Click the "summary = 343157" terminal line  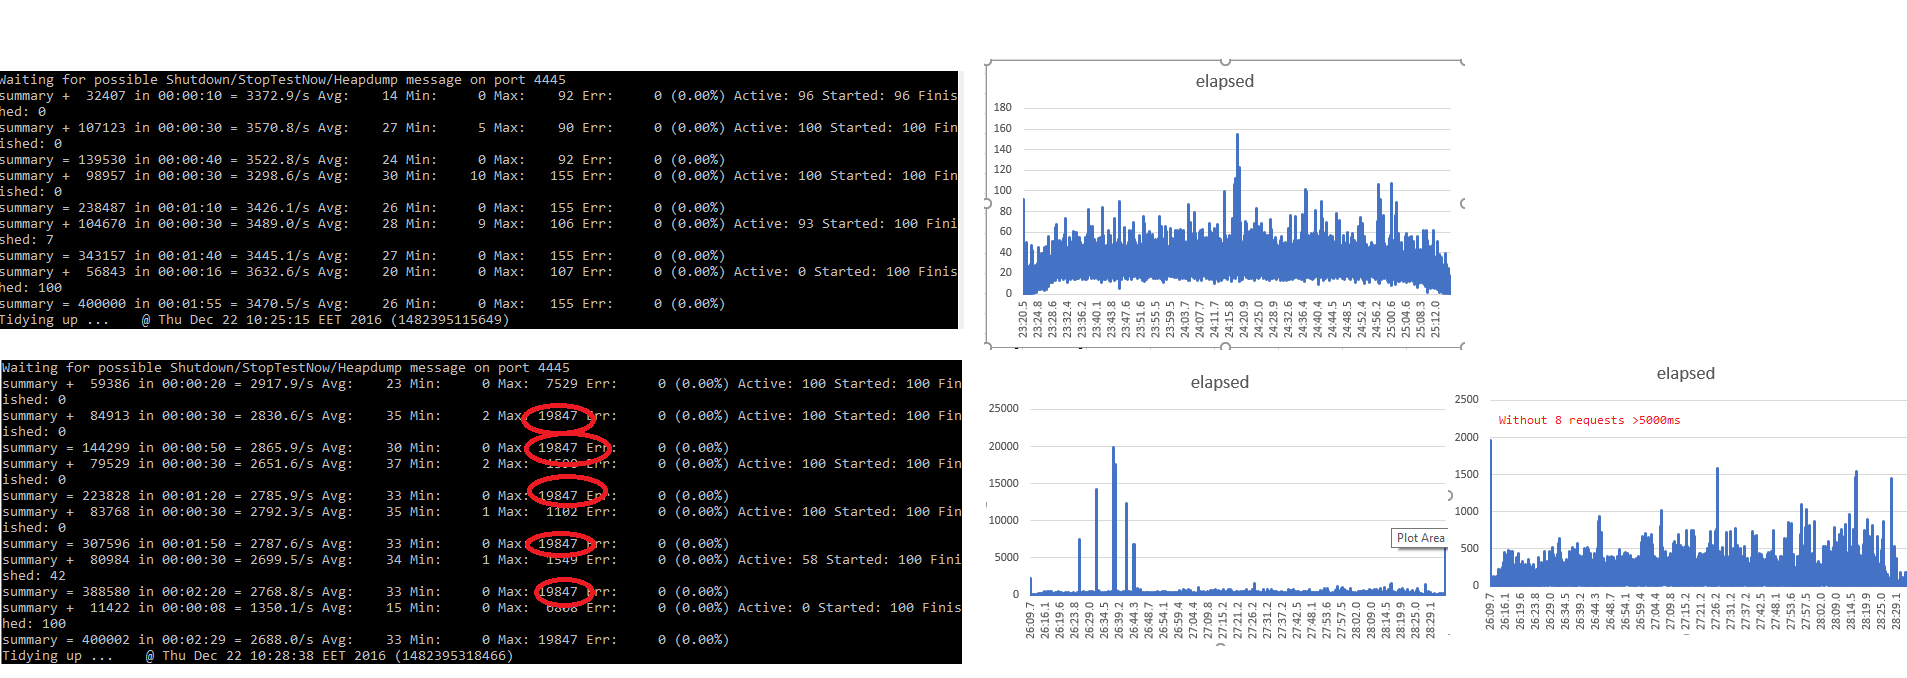tap(362, 255)
